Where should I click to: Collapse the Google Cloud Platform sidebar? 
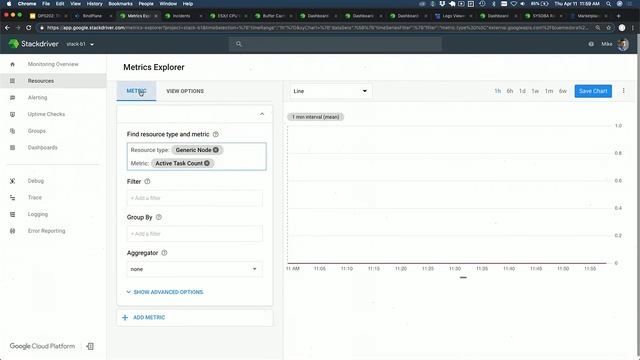pos(90,346)
